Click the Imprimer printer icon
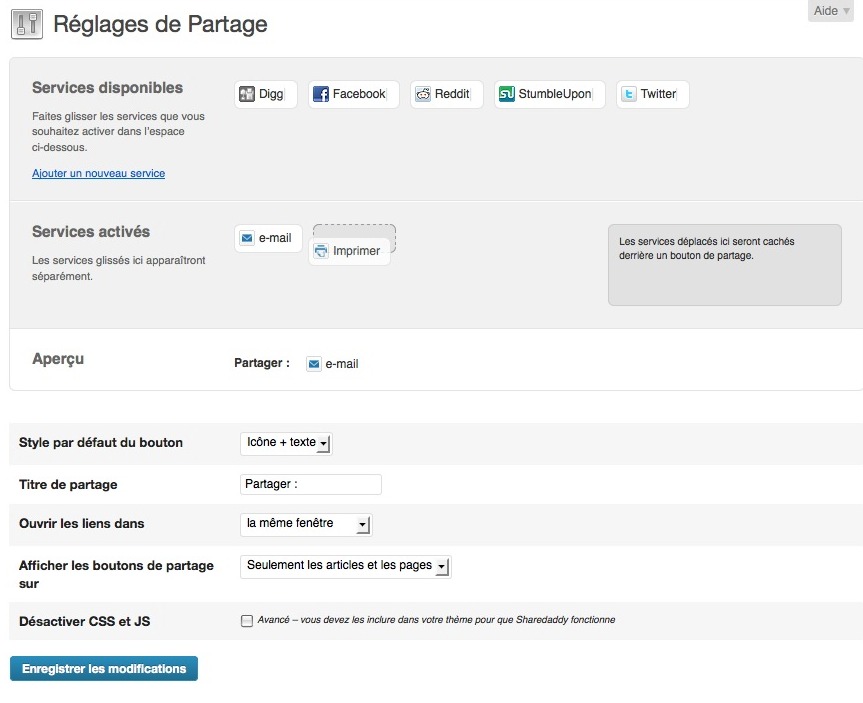 coord(321,251)
